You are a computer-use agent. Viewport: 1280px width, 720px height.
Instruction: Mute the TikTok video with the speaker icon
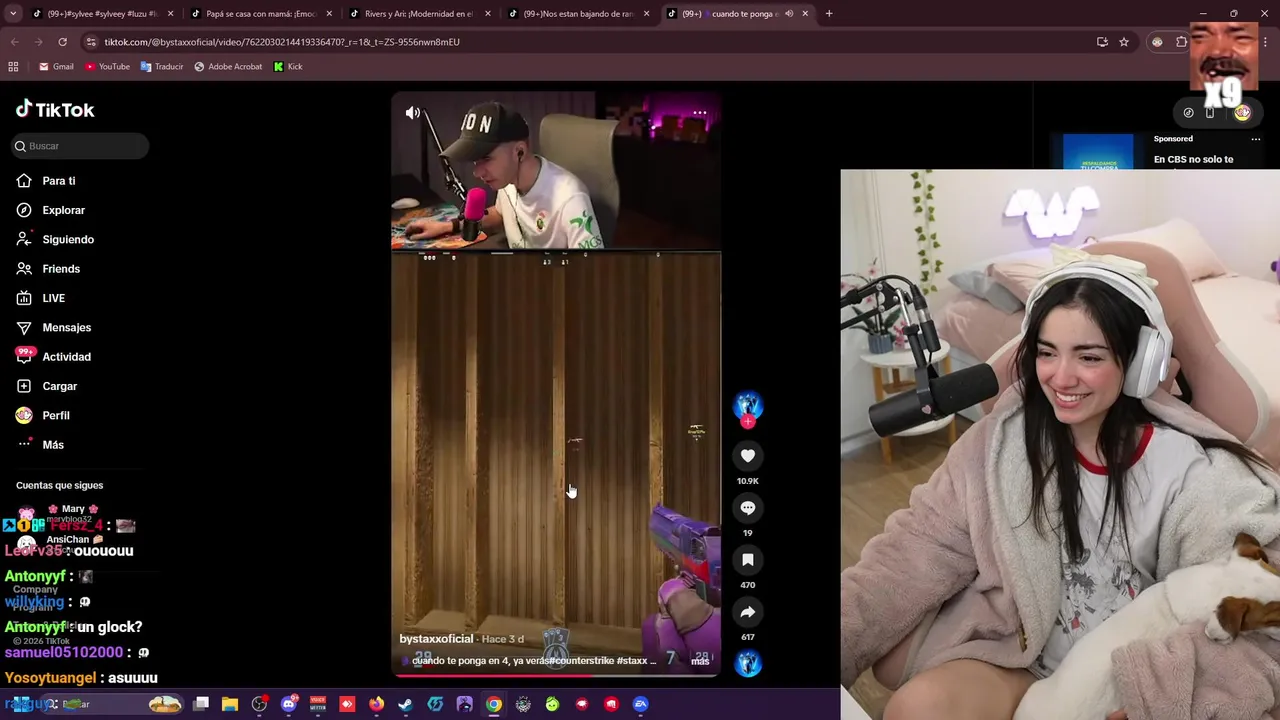tap(412, 113)
